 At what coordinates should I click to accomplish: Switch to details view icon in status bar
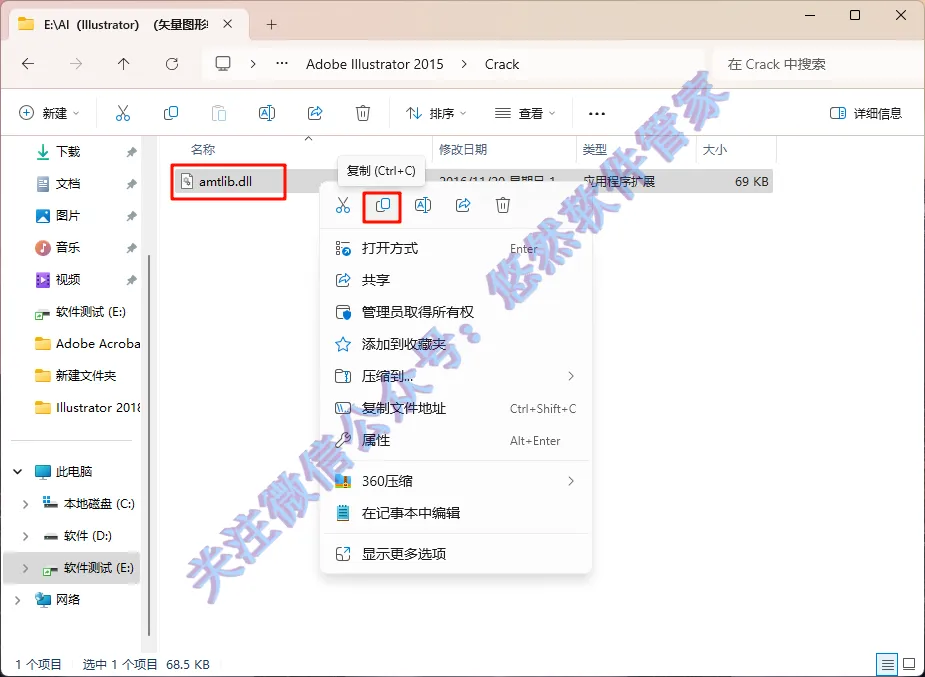(x=887, y=665)
